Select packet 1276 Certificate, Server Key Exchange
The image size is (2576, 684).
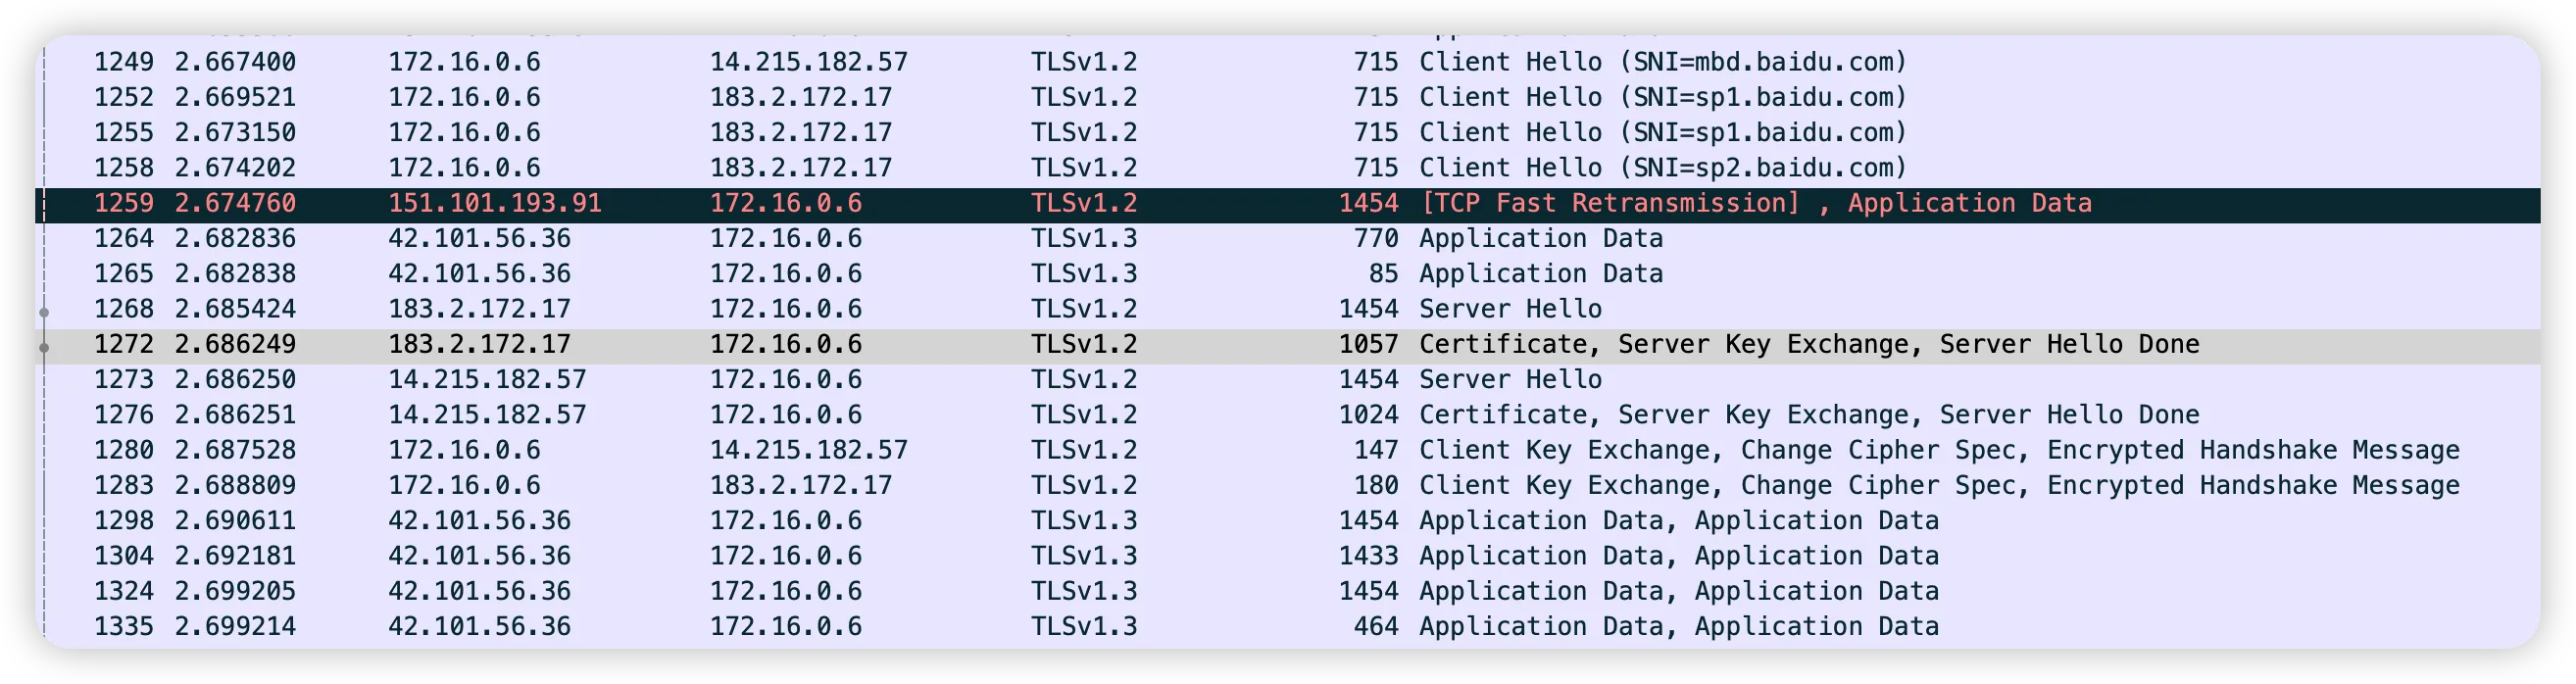pyautogui.click(x=1808, y=414)
